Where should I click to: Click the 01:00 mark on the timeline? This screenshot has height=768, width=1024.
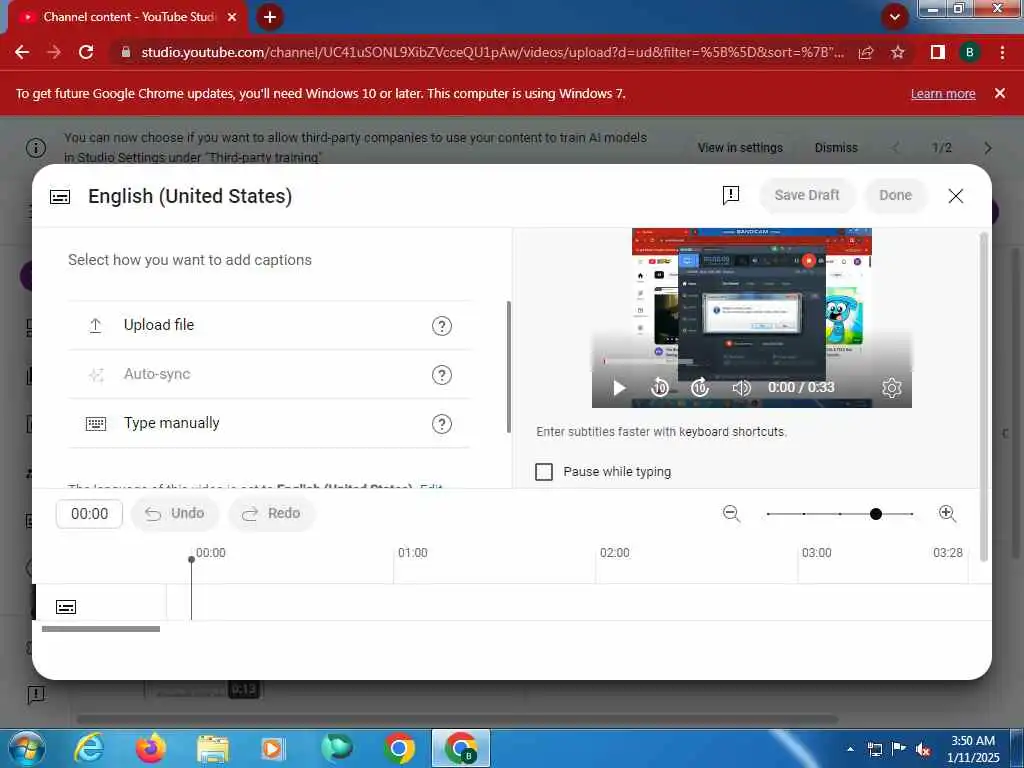click(x=413, y=552)
